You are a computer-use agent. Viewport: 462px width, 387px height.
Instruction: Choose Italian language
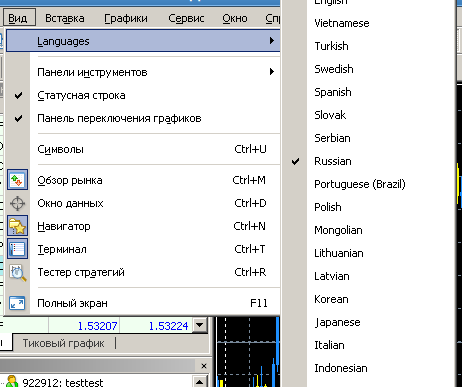coord(329,345)
